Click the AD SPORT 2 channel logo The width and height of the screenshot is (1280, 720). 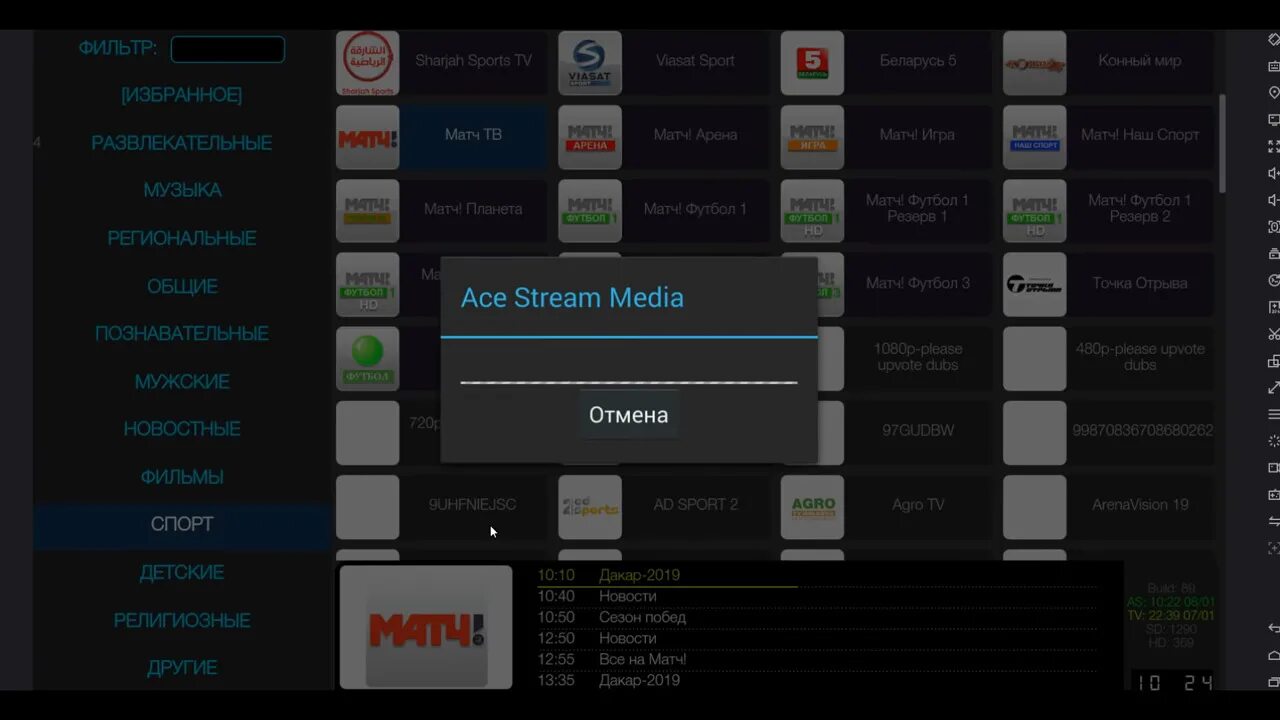point(590,506)
